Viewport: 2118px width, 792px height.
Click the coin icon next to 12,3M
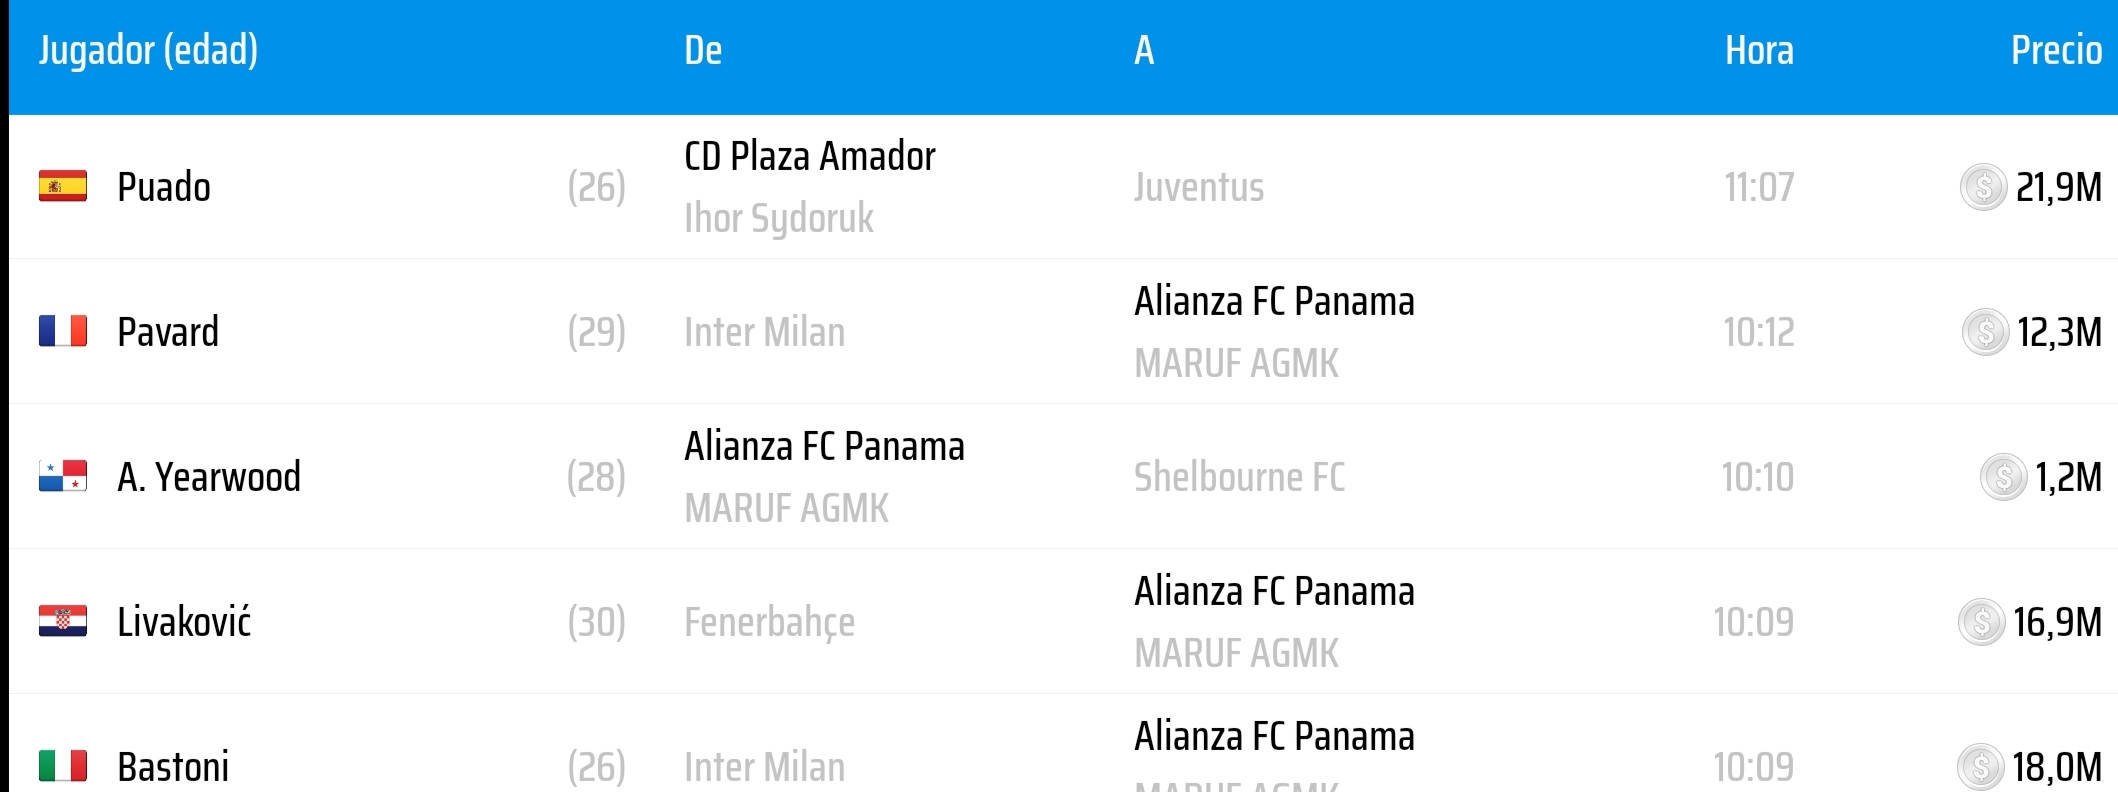pos(1985,332)
